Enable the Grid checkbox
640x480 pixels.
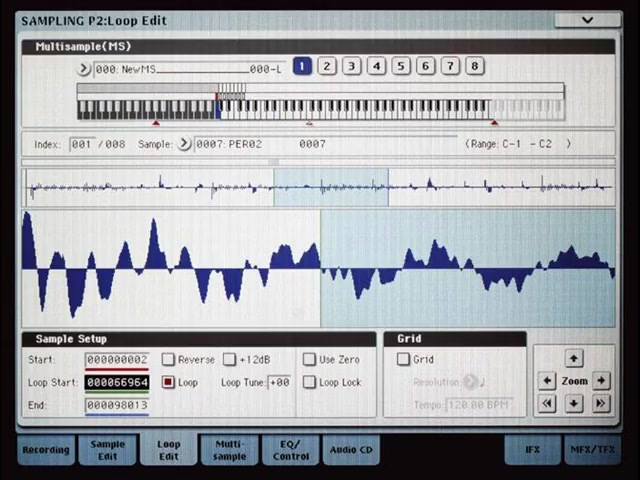(403, 359)
